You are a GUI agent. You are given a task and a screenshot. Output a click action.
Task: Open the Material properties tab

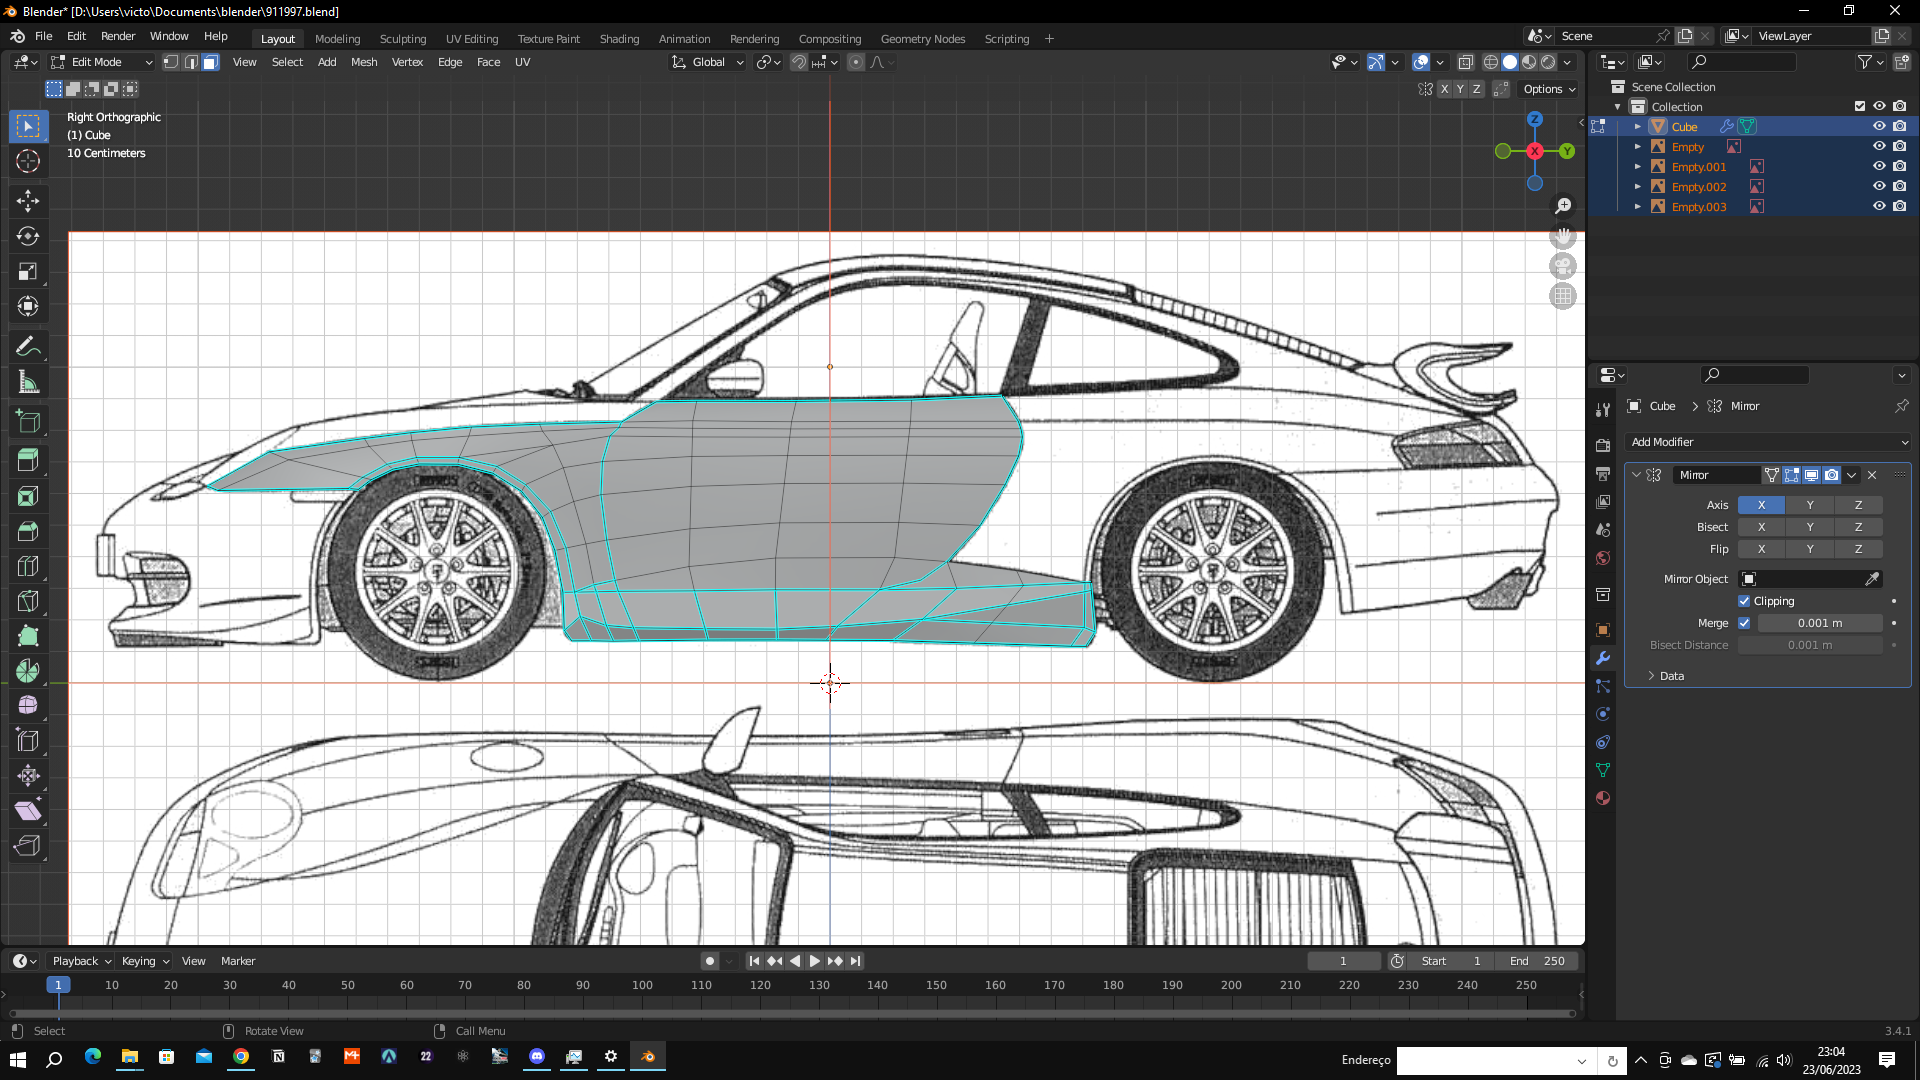1603,798
